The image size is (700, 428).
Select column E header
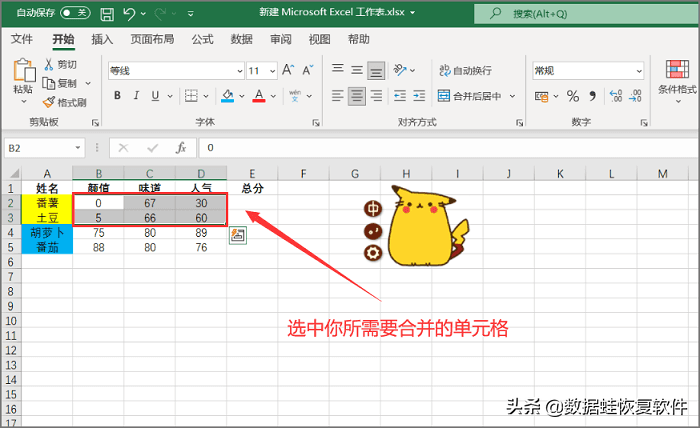click(252, 173)
